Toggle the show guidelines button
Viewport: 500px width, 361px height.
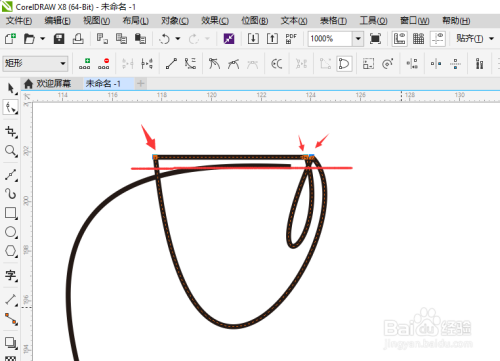438,39
